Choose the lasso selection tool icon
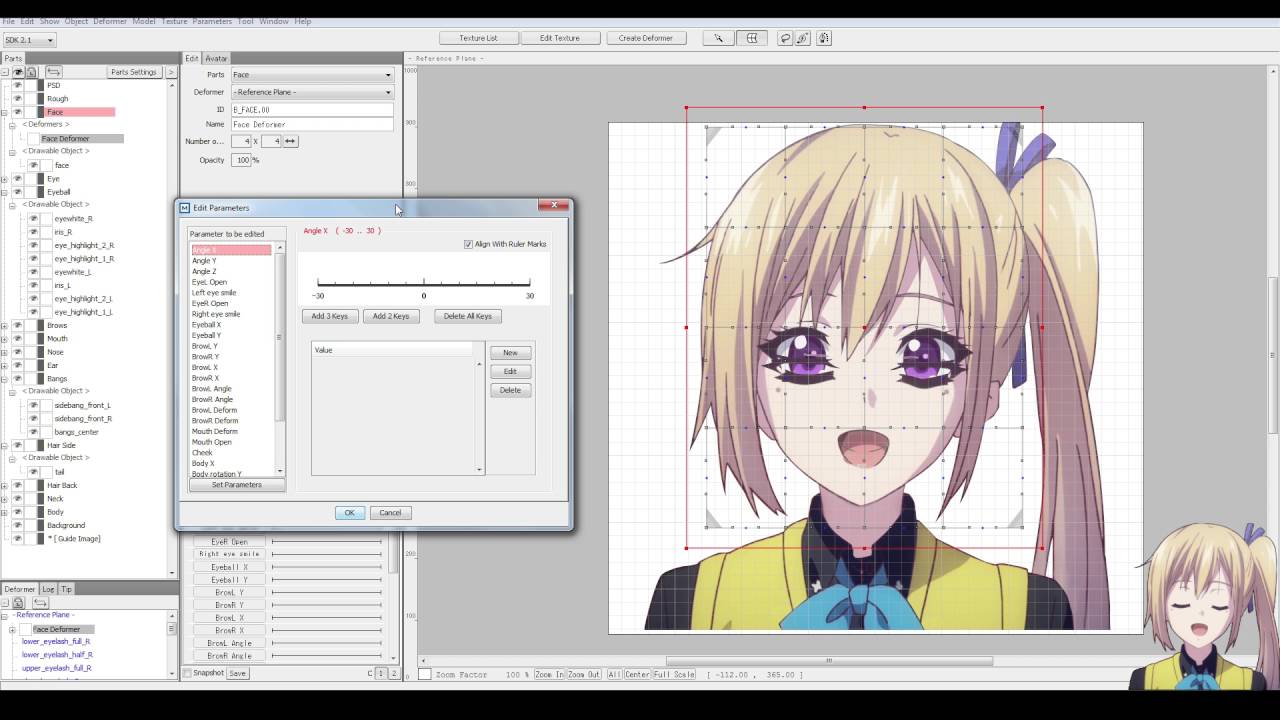 tap(786, 38)
